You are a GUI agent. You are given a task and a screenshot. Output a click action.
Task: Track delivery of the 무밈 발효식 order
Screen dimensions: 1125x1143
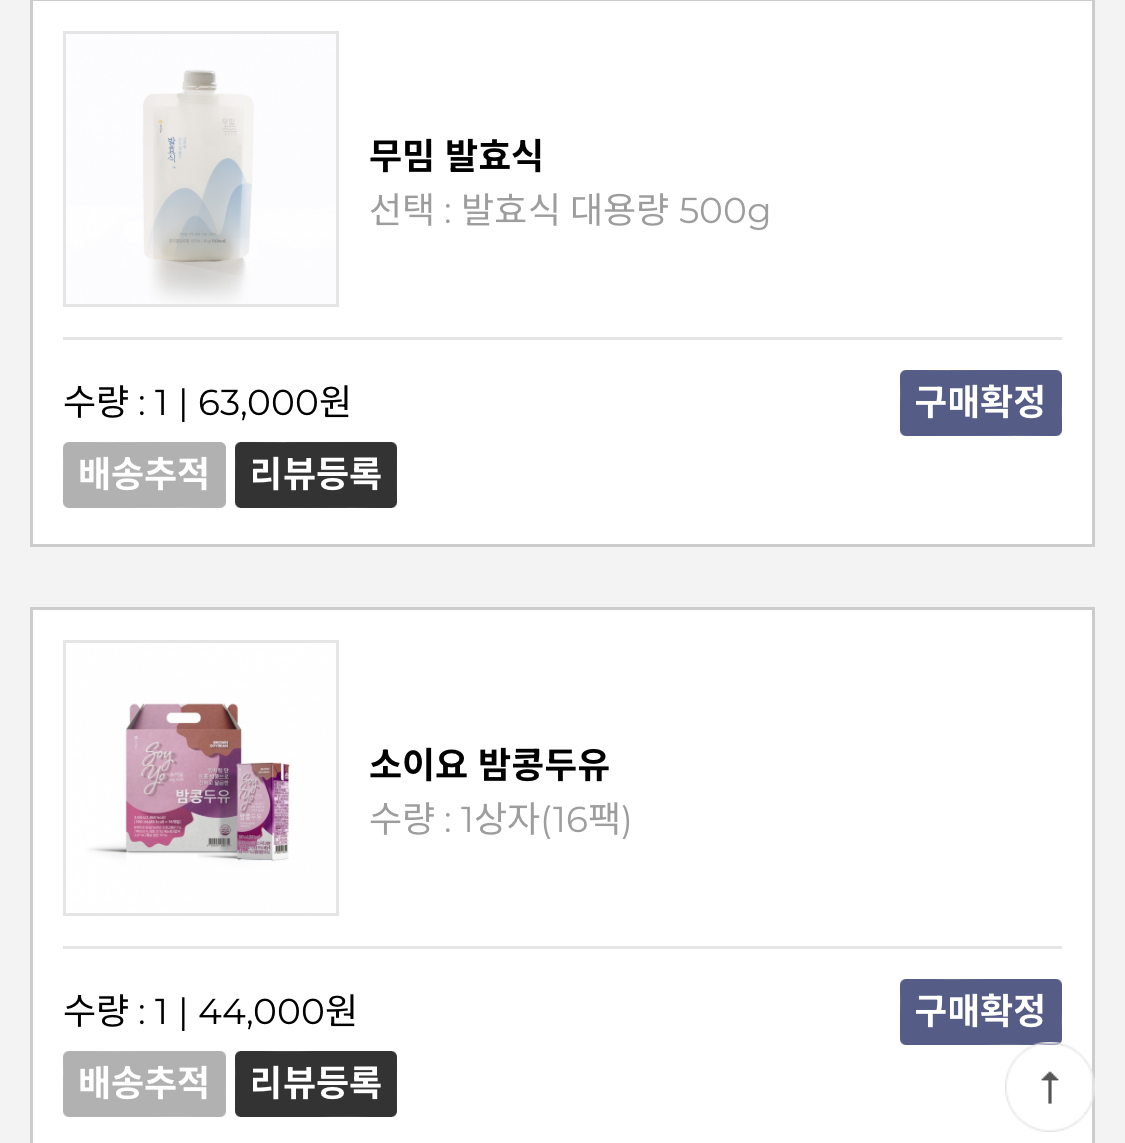click(144, 475)
